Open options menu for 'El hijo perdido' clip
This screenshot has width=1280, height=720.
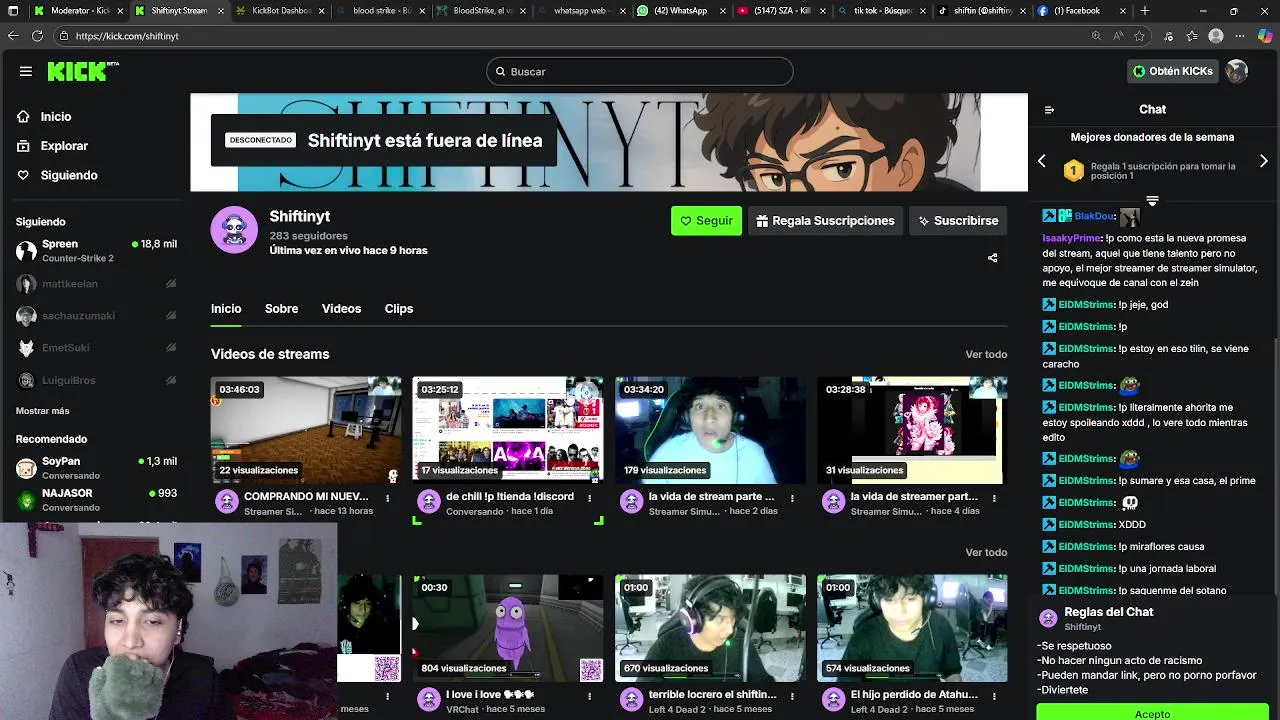coord(994,696)
